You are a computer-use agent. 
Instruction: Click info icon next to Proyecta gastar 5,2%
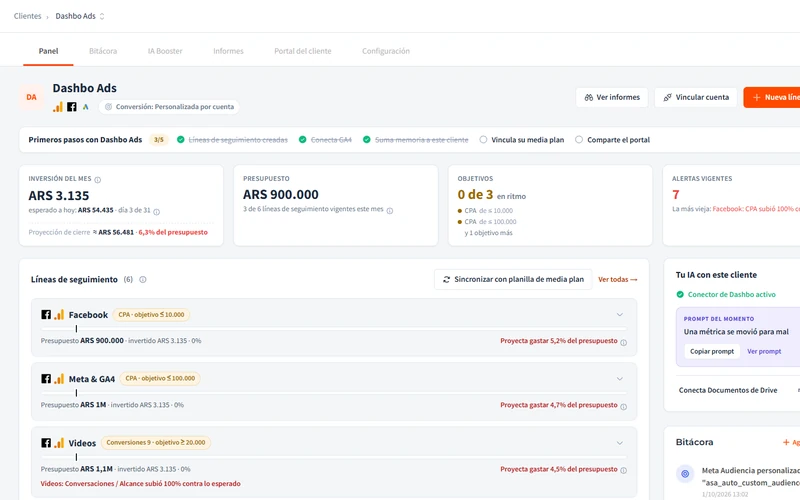(623, 343)
